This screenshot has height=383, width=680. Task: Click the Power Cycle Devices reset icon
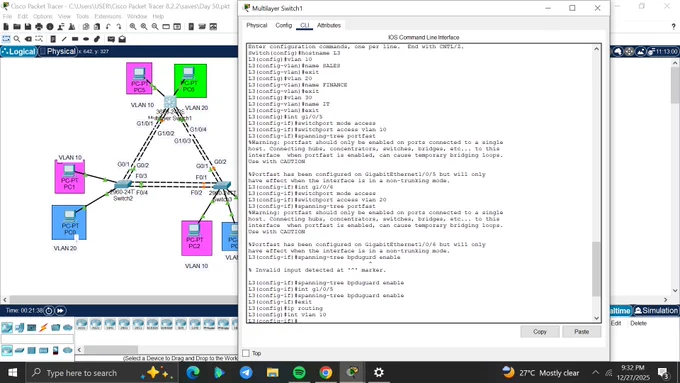49,311
